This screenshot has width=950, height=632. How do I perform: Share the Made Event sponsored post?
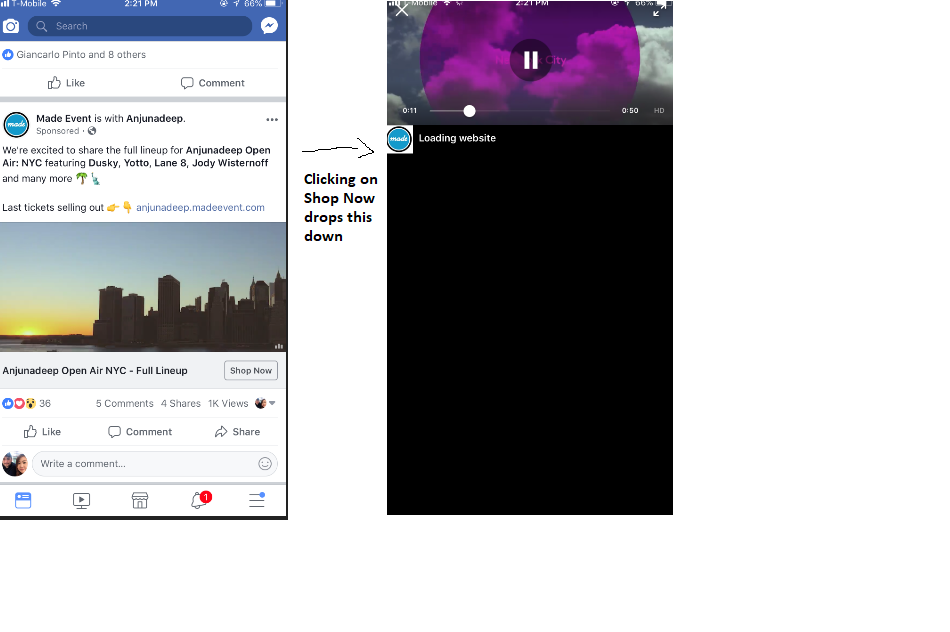pos(237,431)
